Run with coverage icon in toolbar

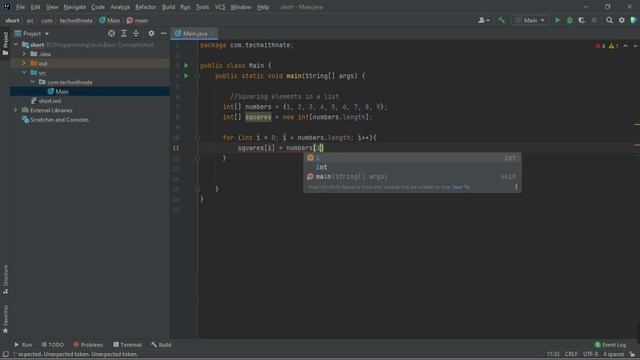pyautogui.click(x=582, y=20)
